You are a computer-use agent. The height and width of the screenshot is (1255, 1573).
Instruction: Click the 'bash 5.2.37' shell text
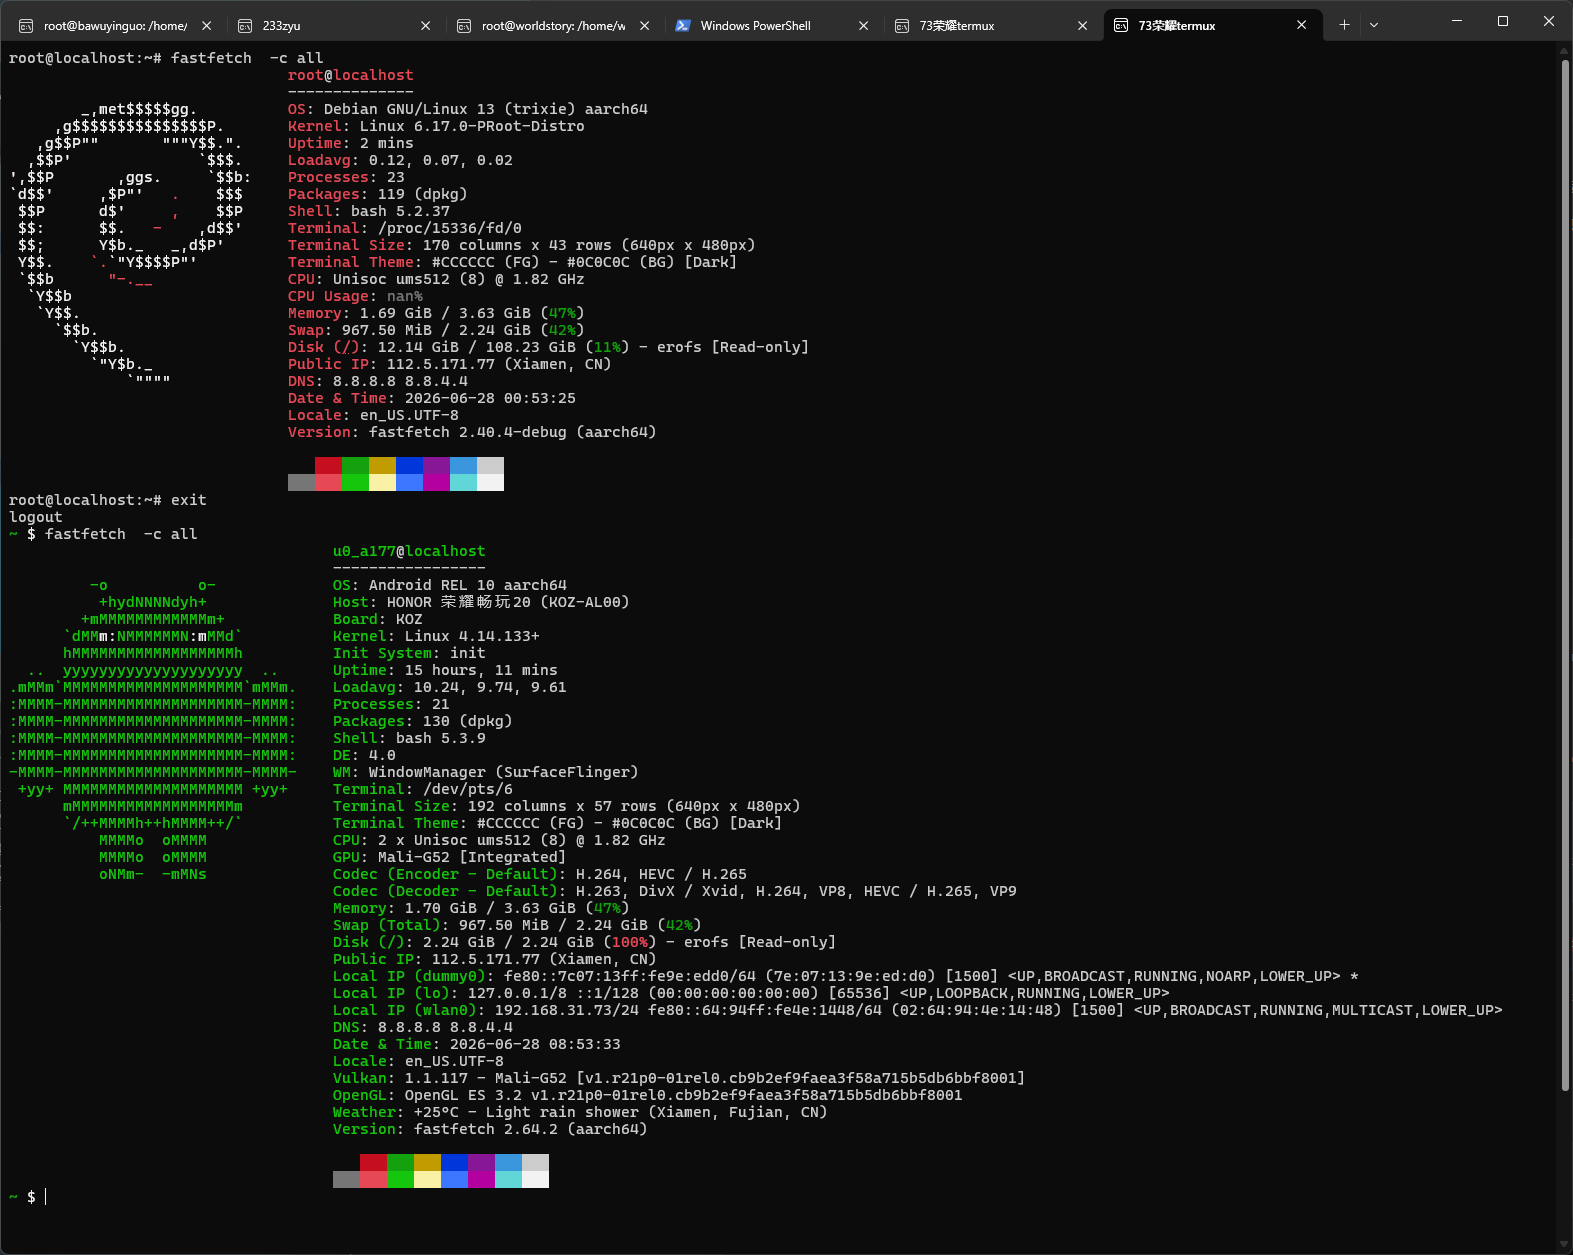[x=400, y=211]
